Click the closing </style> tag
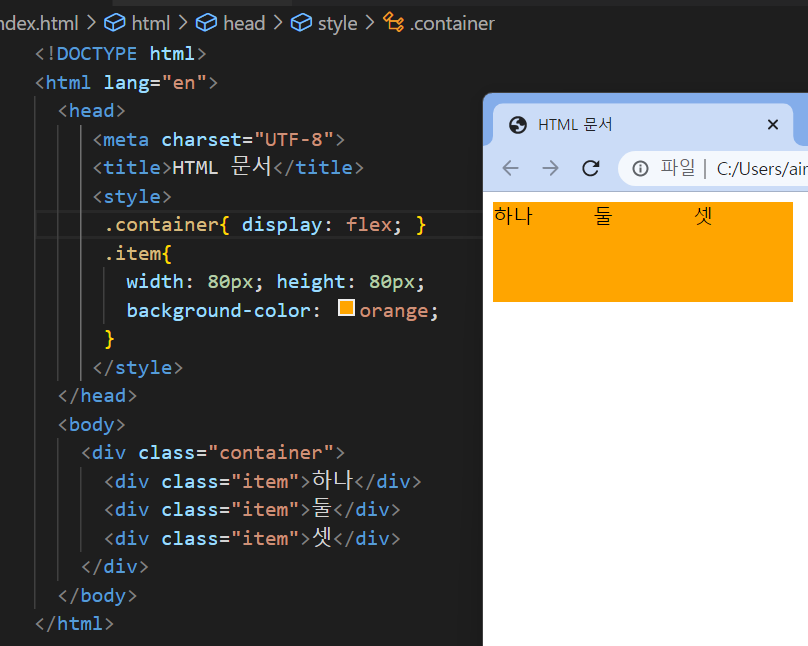The height and width of the screenshot is (646, 808). (138, 368)
